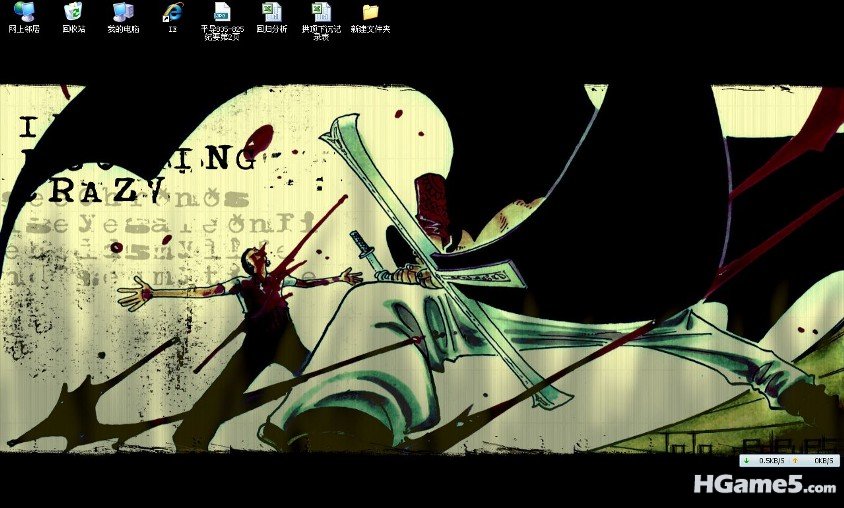Click the 新建文件夹 folder icon
This screenshot has height=508, width=844.
(370, 12)
